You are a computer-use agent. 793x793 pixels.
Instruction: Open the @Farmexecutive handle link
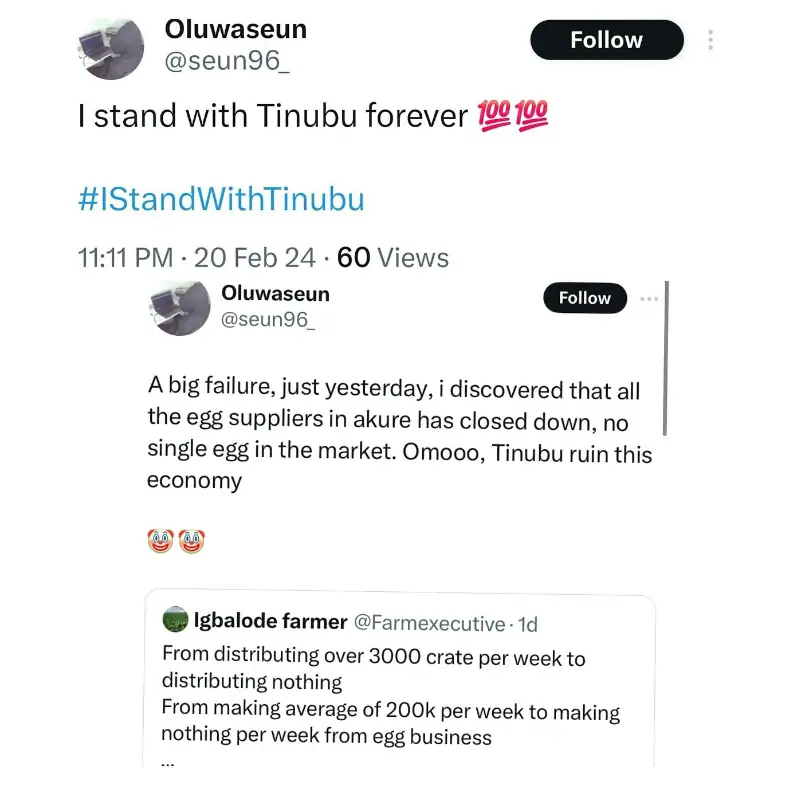coord(430,623)
